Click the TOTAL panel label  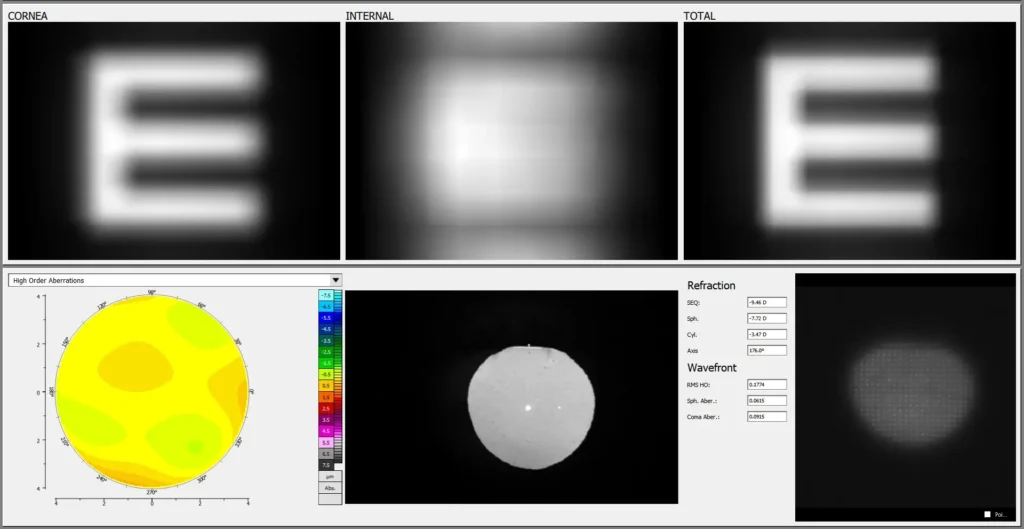click(x=699, y=16)
